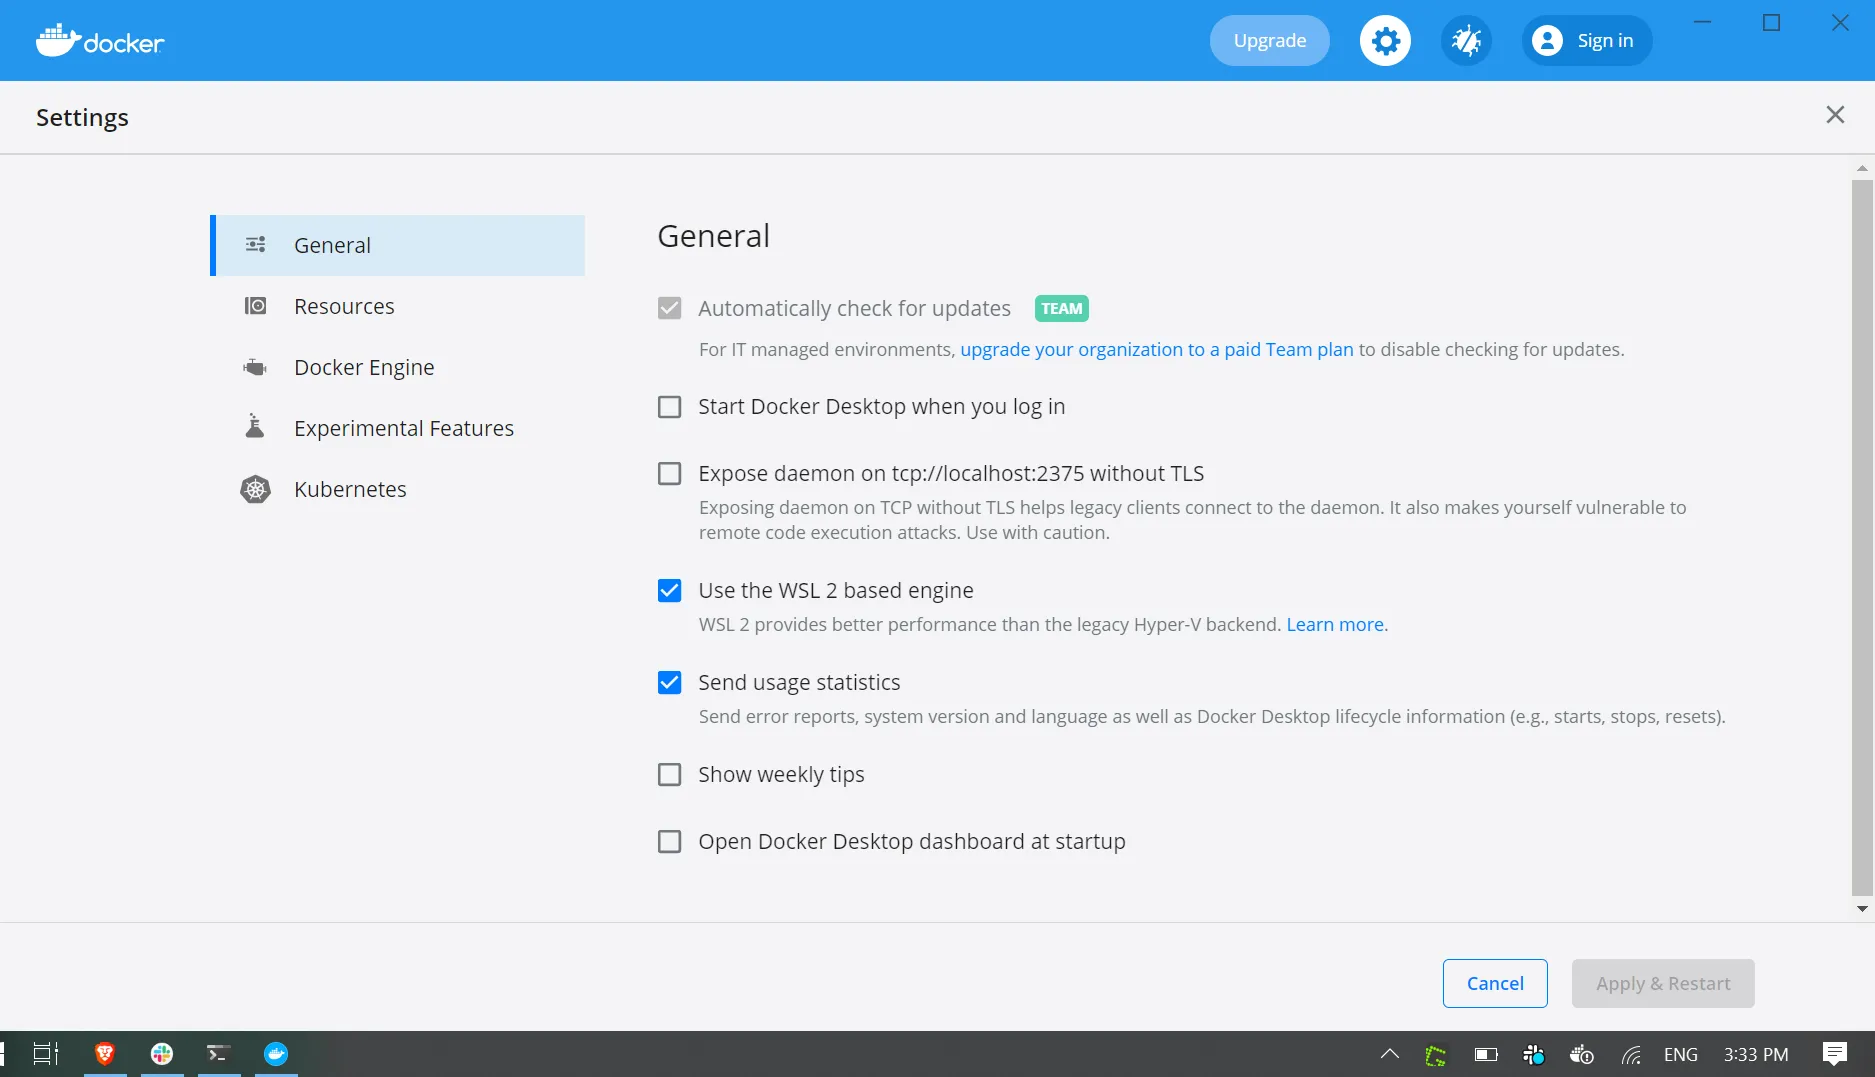Click the scrollbar down arrow
Image resolution: width=1875 pixels, height=1077 pixels.
pos(1862,909)
